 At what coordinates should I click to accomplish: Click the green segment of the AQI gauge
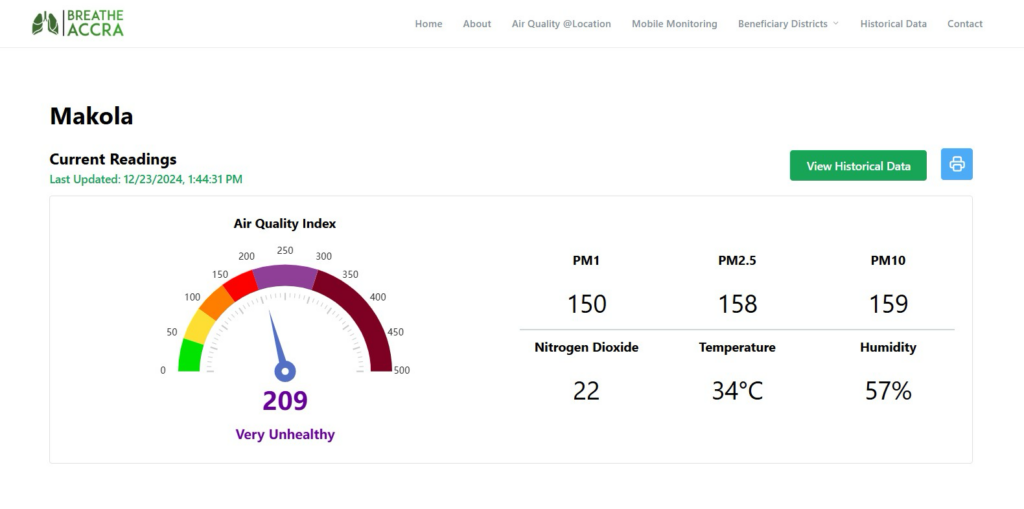pyautogui.click(x=190, y=355)
